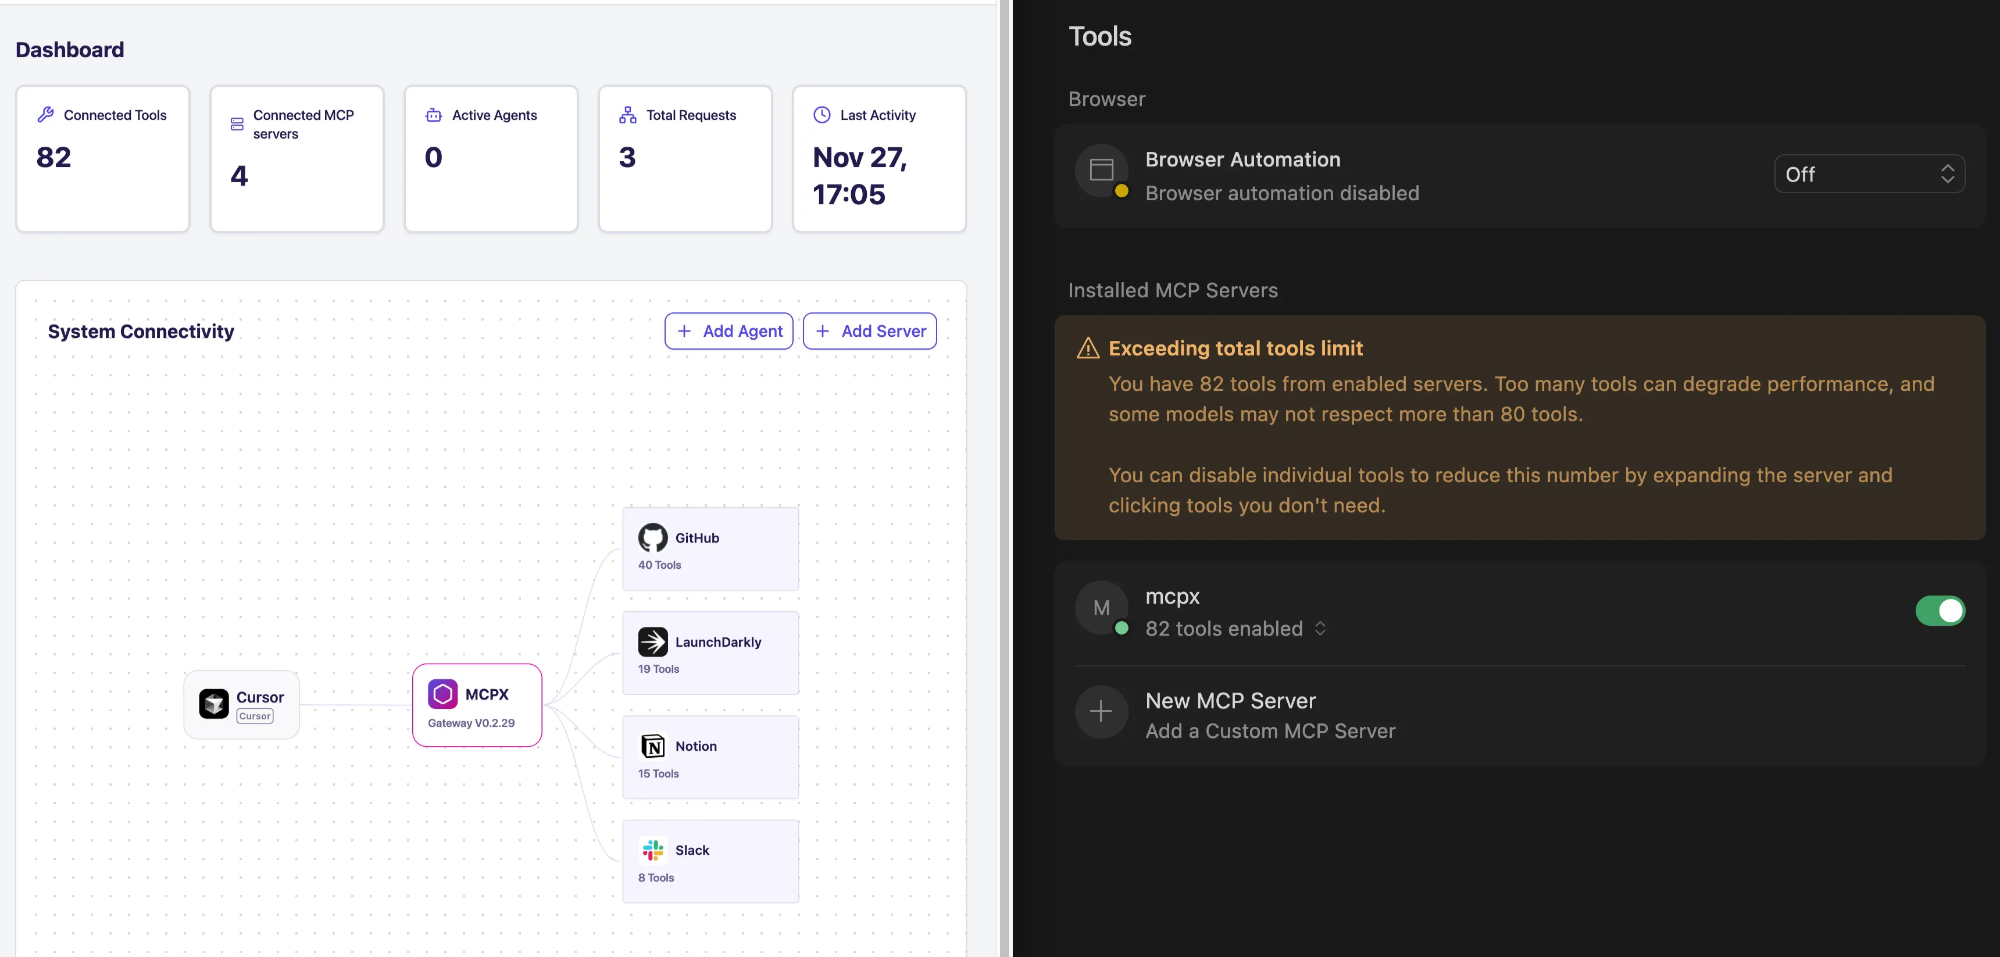Open the Browser Automation Off dropdown
Image resolution: width=2000 pixels, height=957 pixels.
pyautogui.click(x=1869, y=174)
